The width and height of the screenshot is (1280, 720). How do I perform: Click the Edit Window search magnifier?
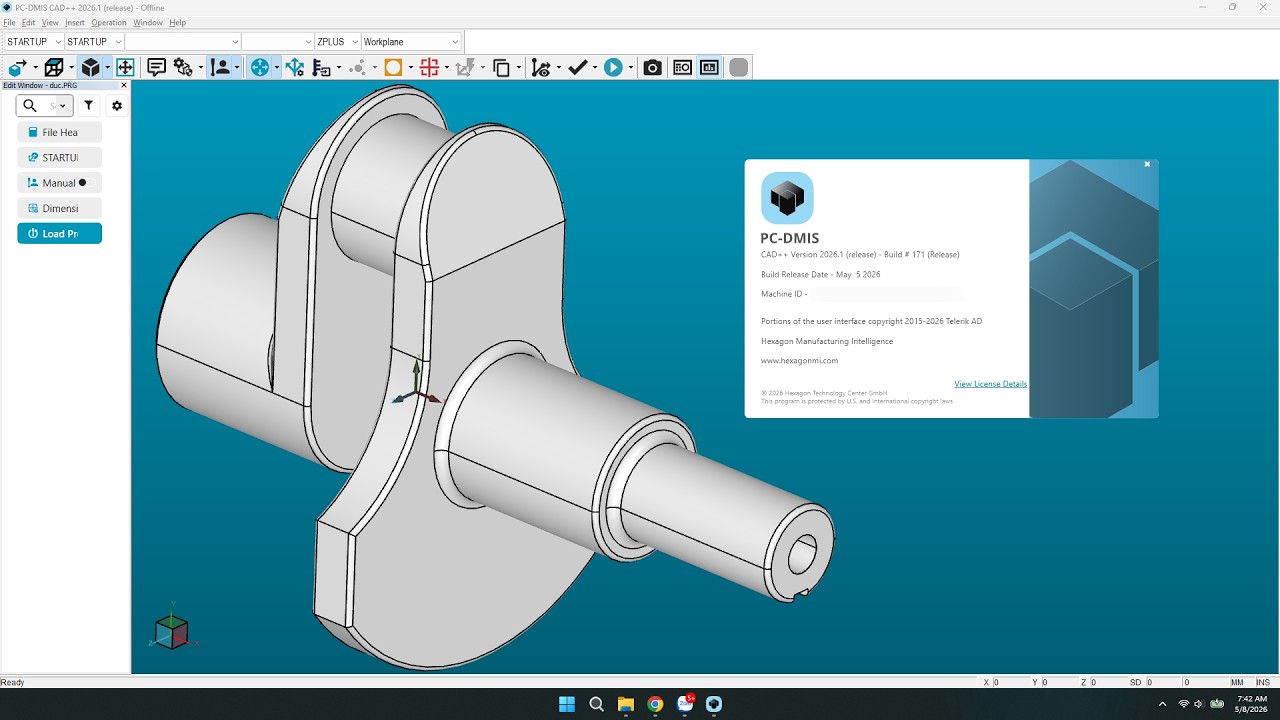30,105
